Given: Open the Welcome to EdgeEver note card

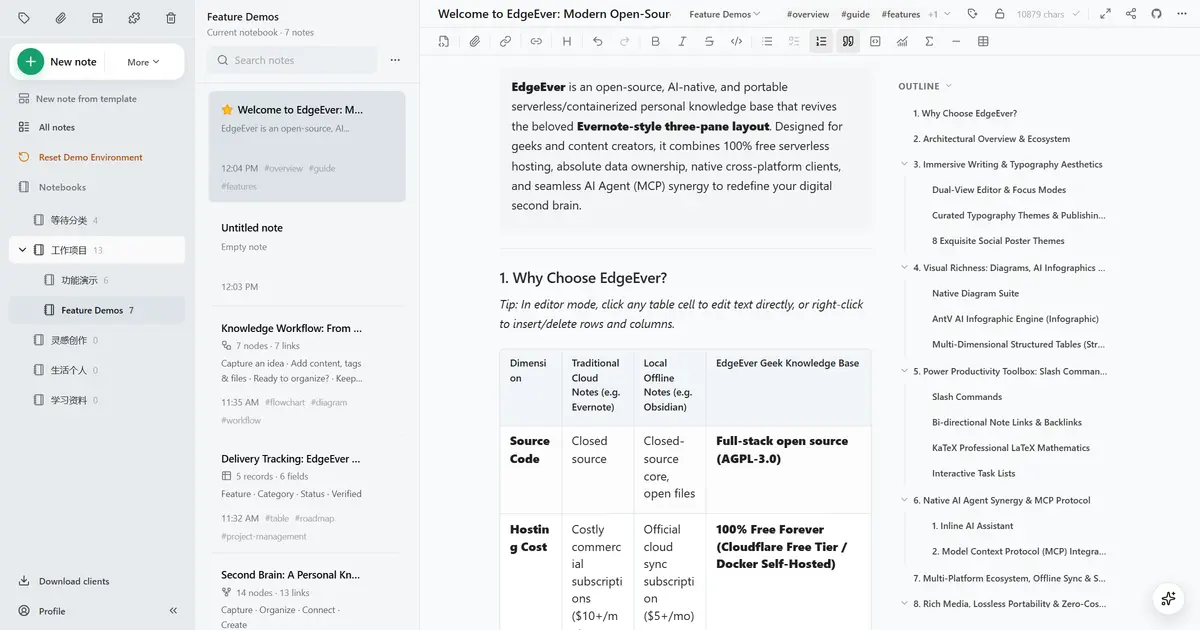Looking at the screenshot, I should 307,147.
